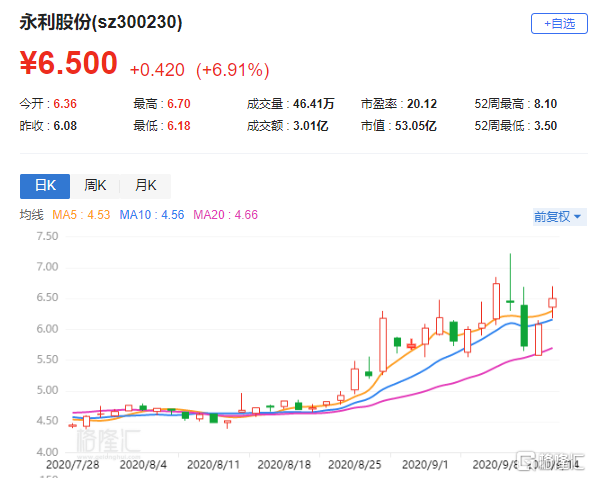Screen dimensions: 591x478
Task: Select the MA20 : 4.66 indicator label
Action: [x=225, y=215]
